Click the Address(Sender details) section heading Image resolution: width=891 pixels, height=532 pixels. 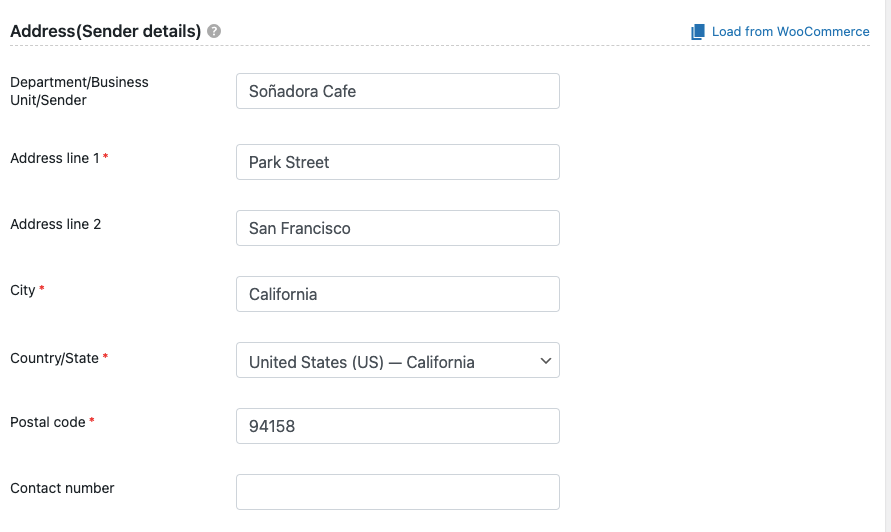[x=106, y=31]
